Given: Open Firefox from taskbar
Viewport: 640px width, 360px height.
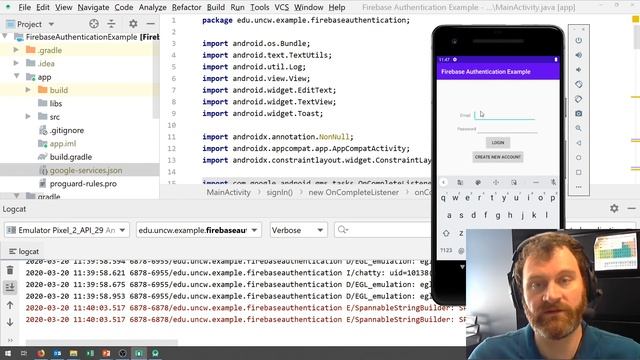Looking at the screenshot, I should (41, 353).
